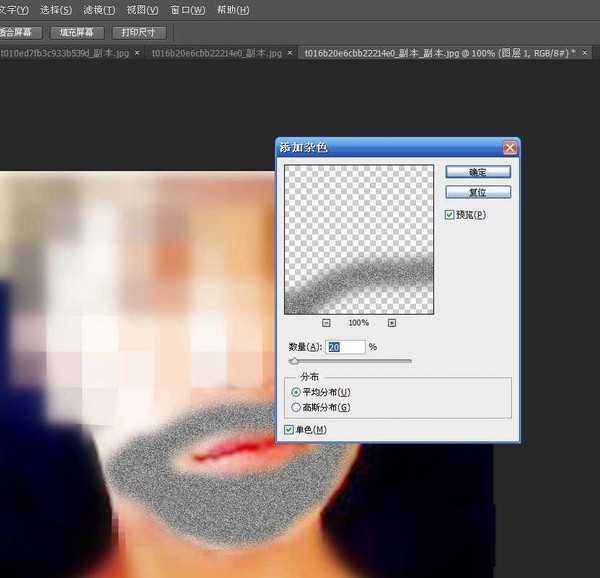Open the 选择(S) select menu

(54, 10)
